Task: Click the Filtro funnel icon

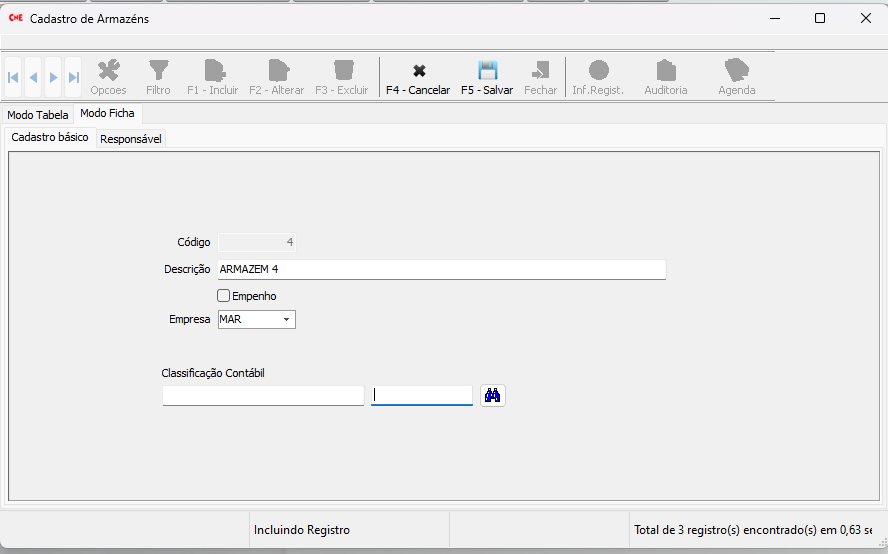Action: click(x=158, y=71)
